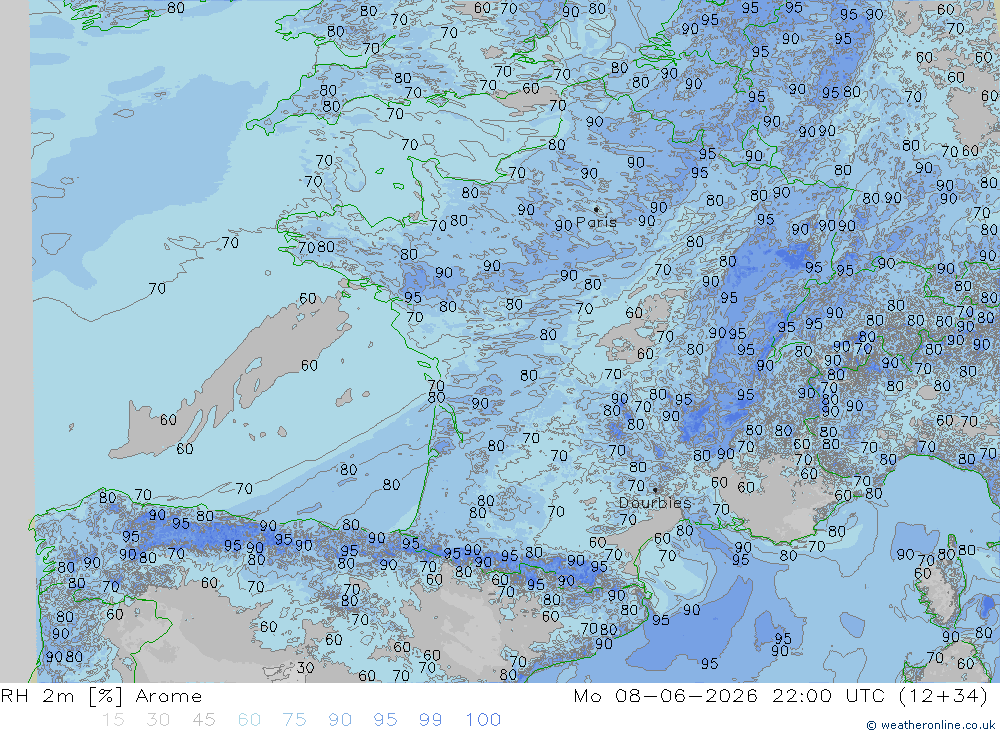
Task: Select the legend value 100
Action: pyautogui.click(x=483, y=720)
